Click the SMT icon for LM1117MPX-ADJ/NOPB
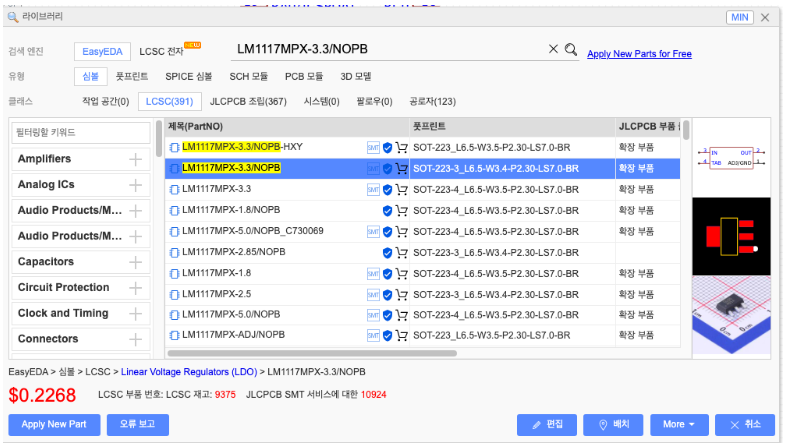 click(373, 335)
